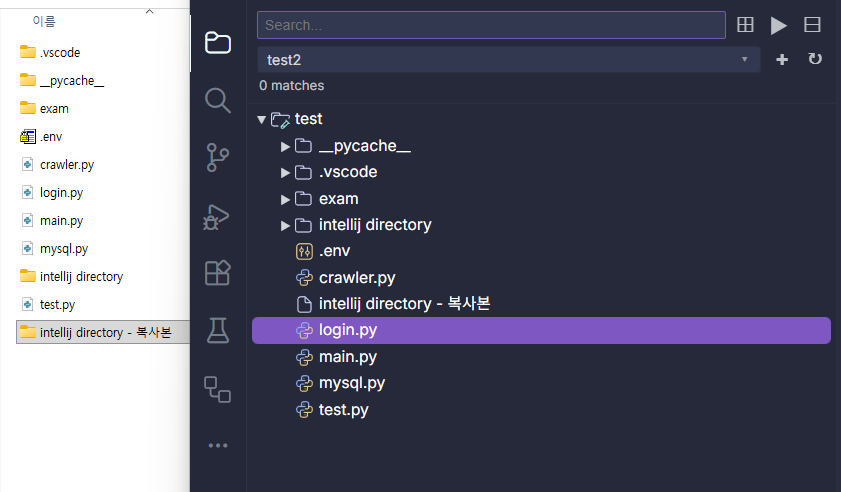Image resolution: width=841 pixels, height=492 pixels.
Task: Open the Search magnifier in activity bar
Action: pyautogui.click(x=218, y=100)
